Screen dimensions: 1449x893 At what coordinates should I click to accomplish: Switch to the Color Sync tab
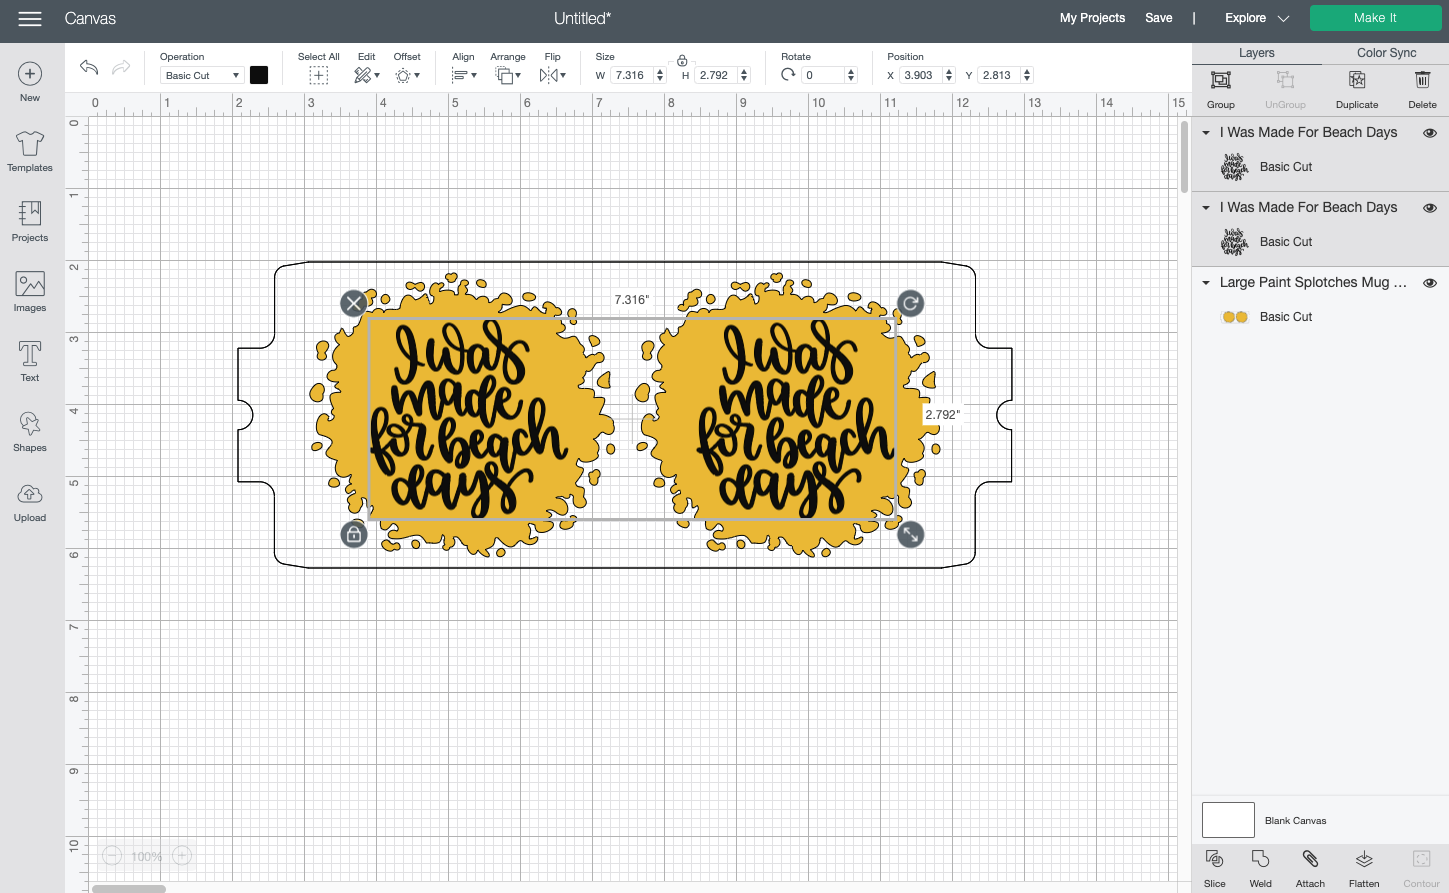tap(1386, 53)
